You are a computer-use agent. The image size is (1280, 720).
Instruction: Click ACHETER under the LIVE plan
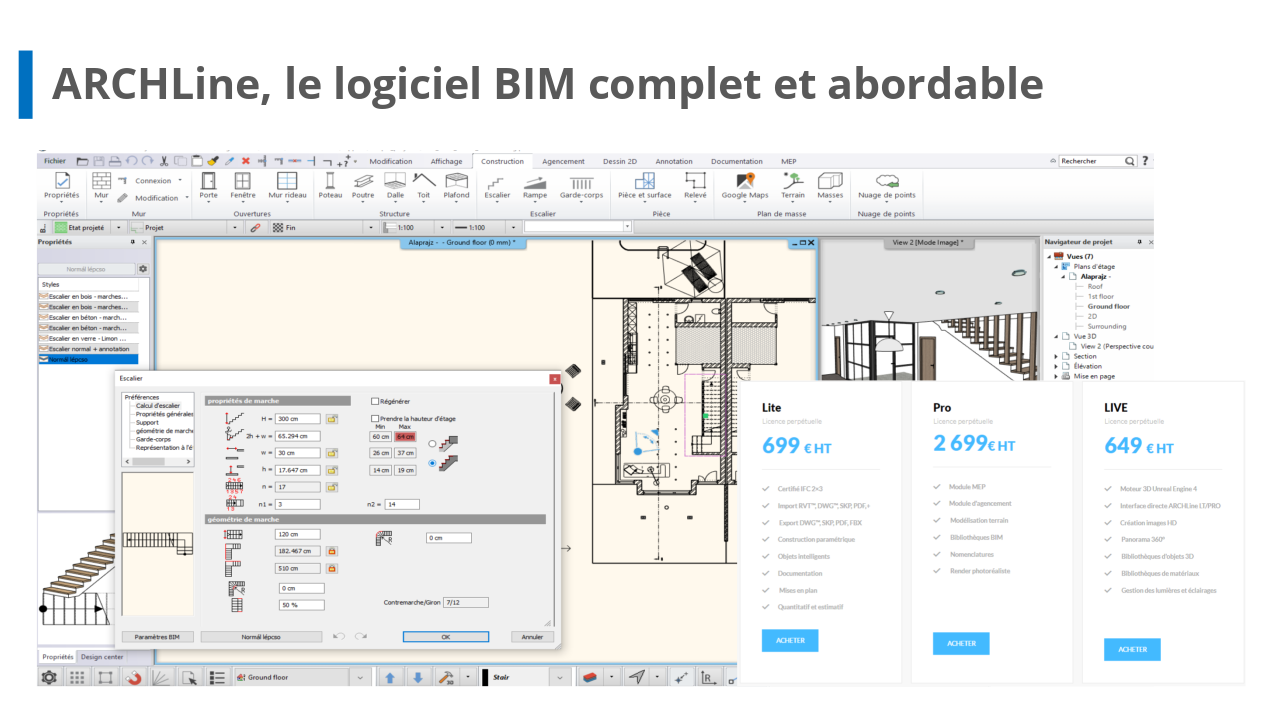click(1132, 649)
